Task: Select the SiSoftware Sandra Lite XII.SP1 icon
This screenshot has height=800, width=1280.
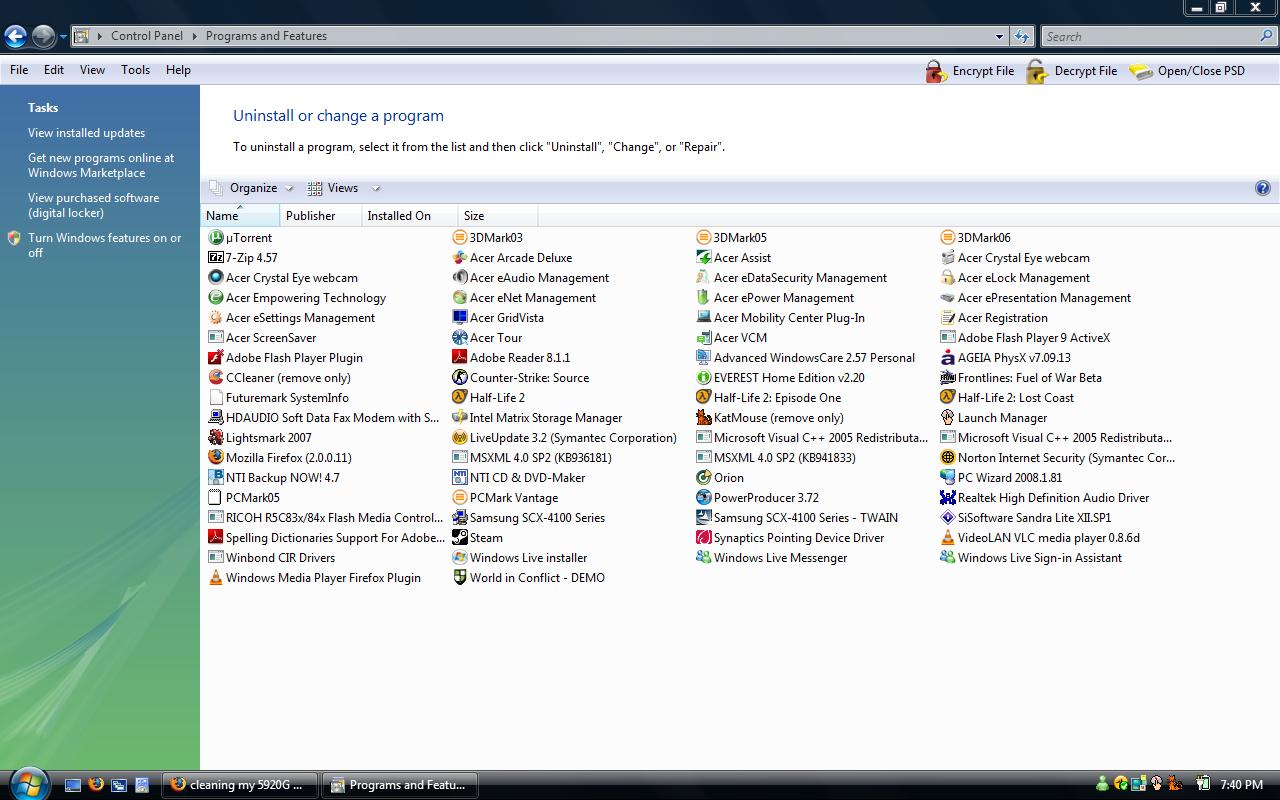Action: pyautogui.click(x=947, y=518)
